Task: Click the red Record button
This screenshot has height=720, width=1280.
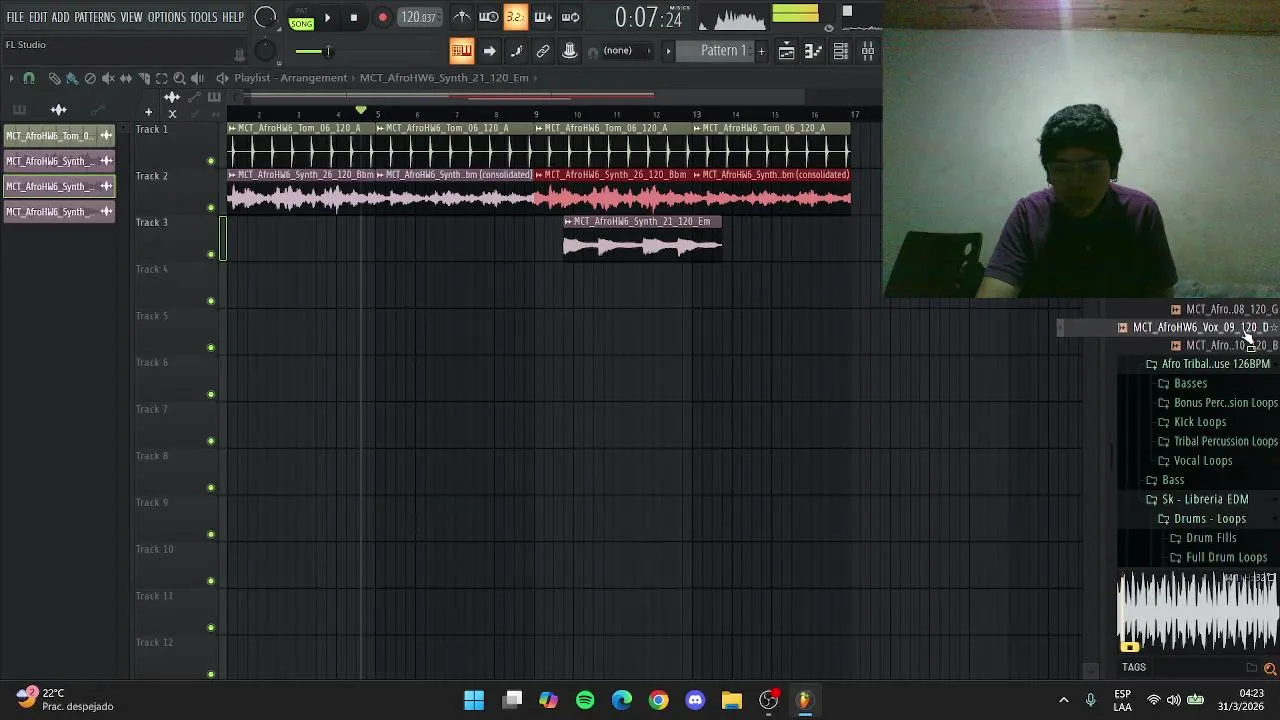Action: click(x=382, y=17)
